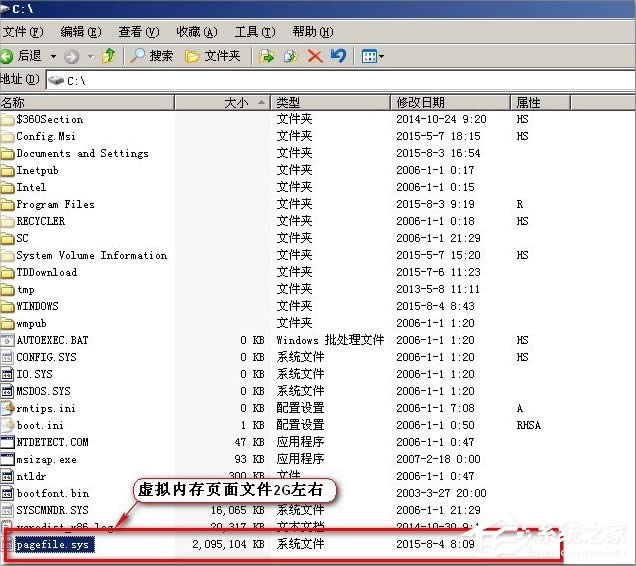The width and height of the screenshot is (636, 566).
Task: Click the Move To toolbar icon
Action: click(x=267, y=56)
